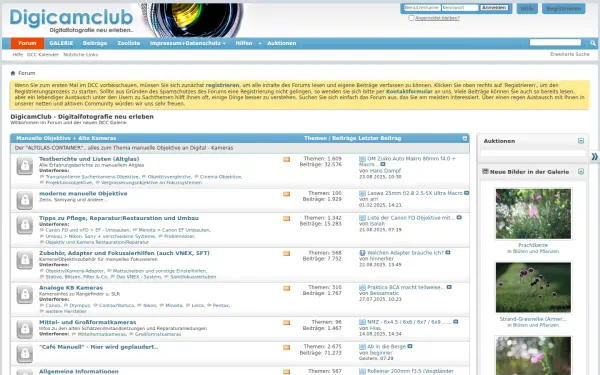Select the Forum tab

pyautogui.click(x=27, y=43)
